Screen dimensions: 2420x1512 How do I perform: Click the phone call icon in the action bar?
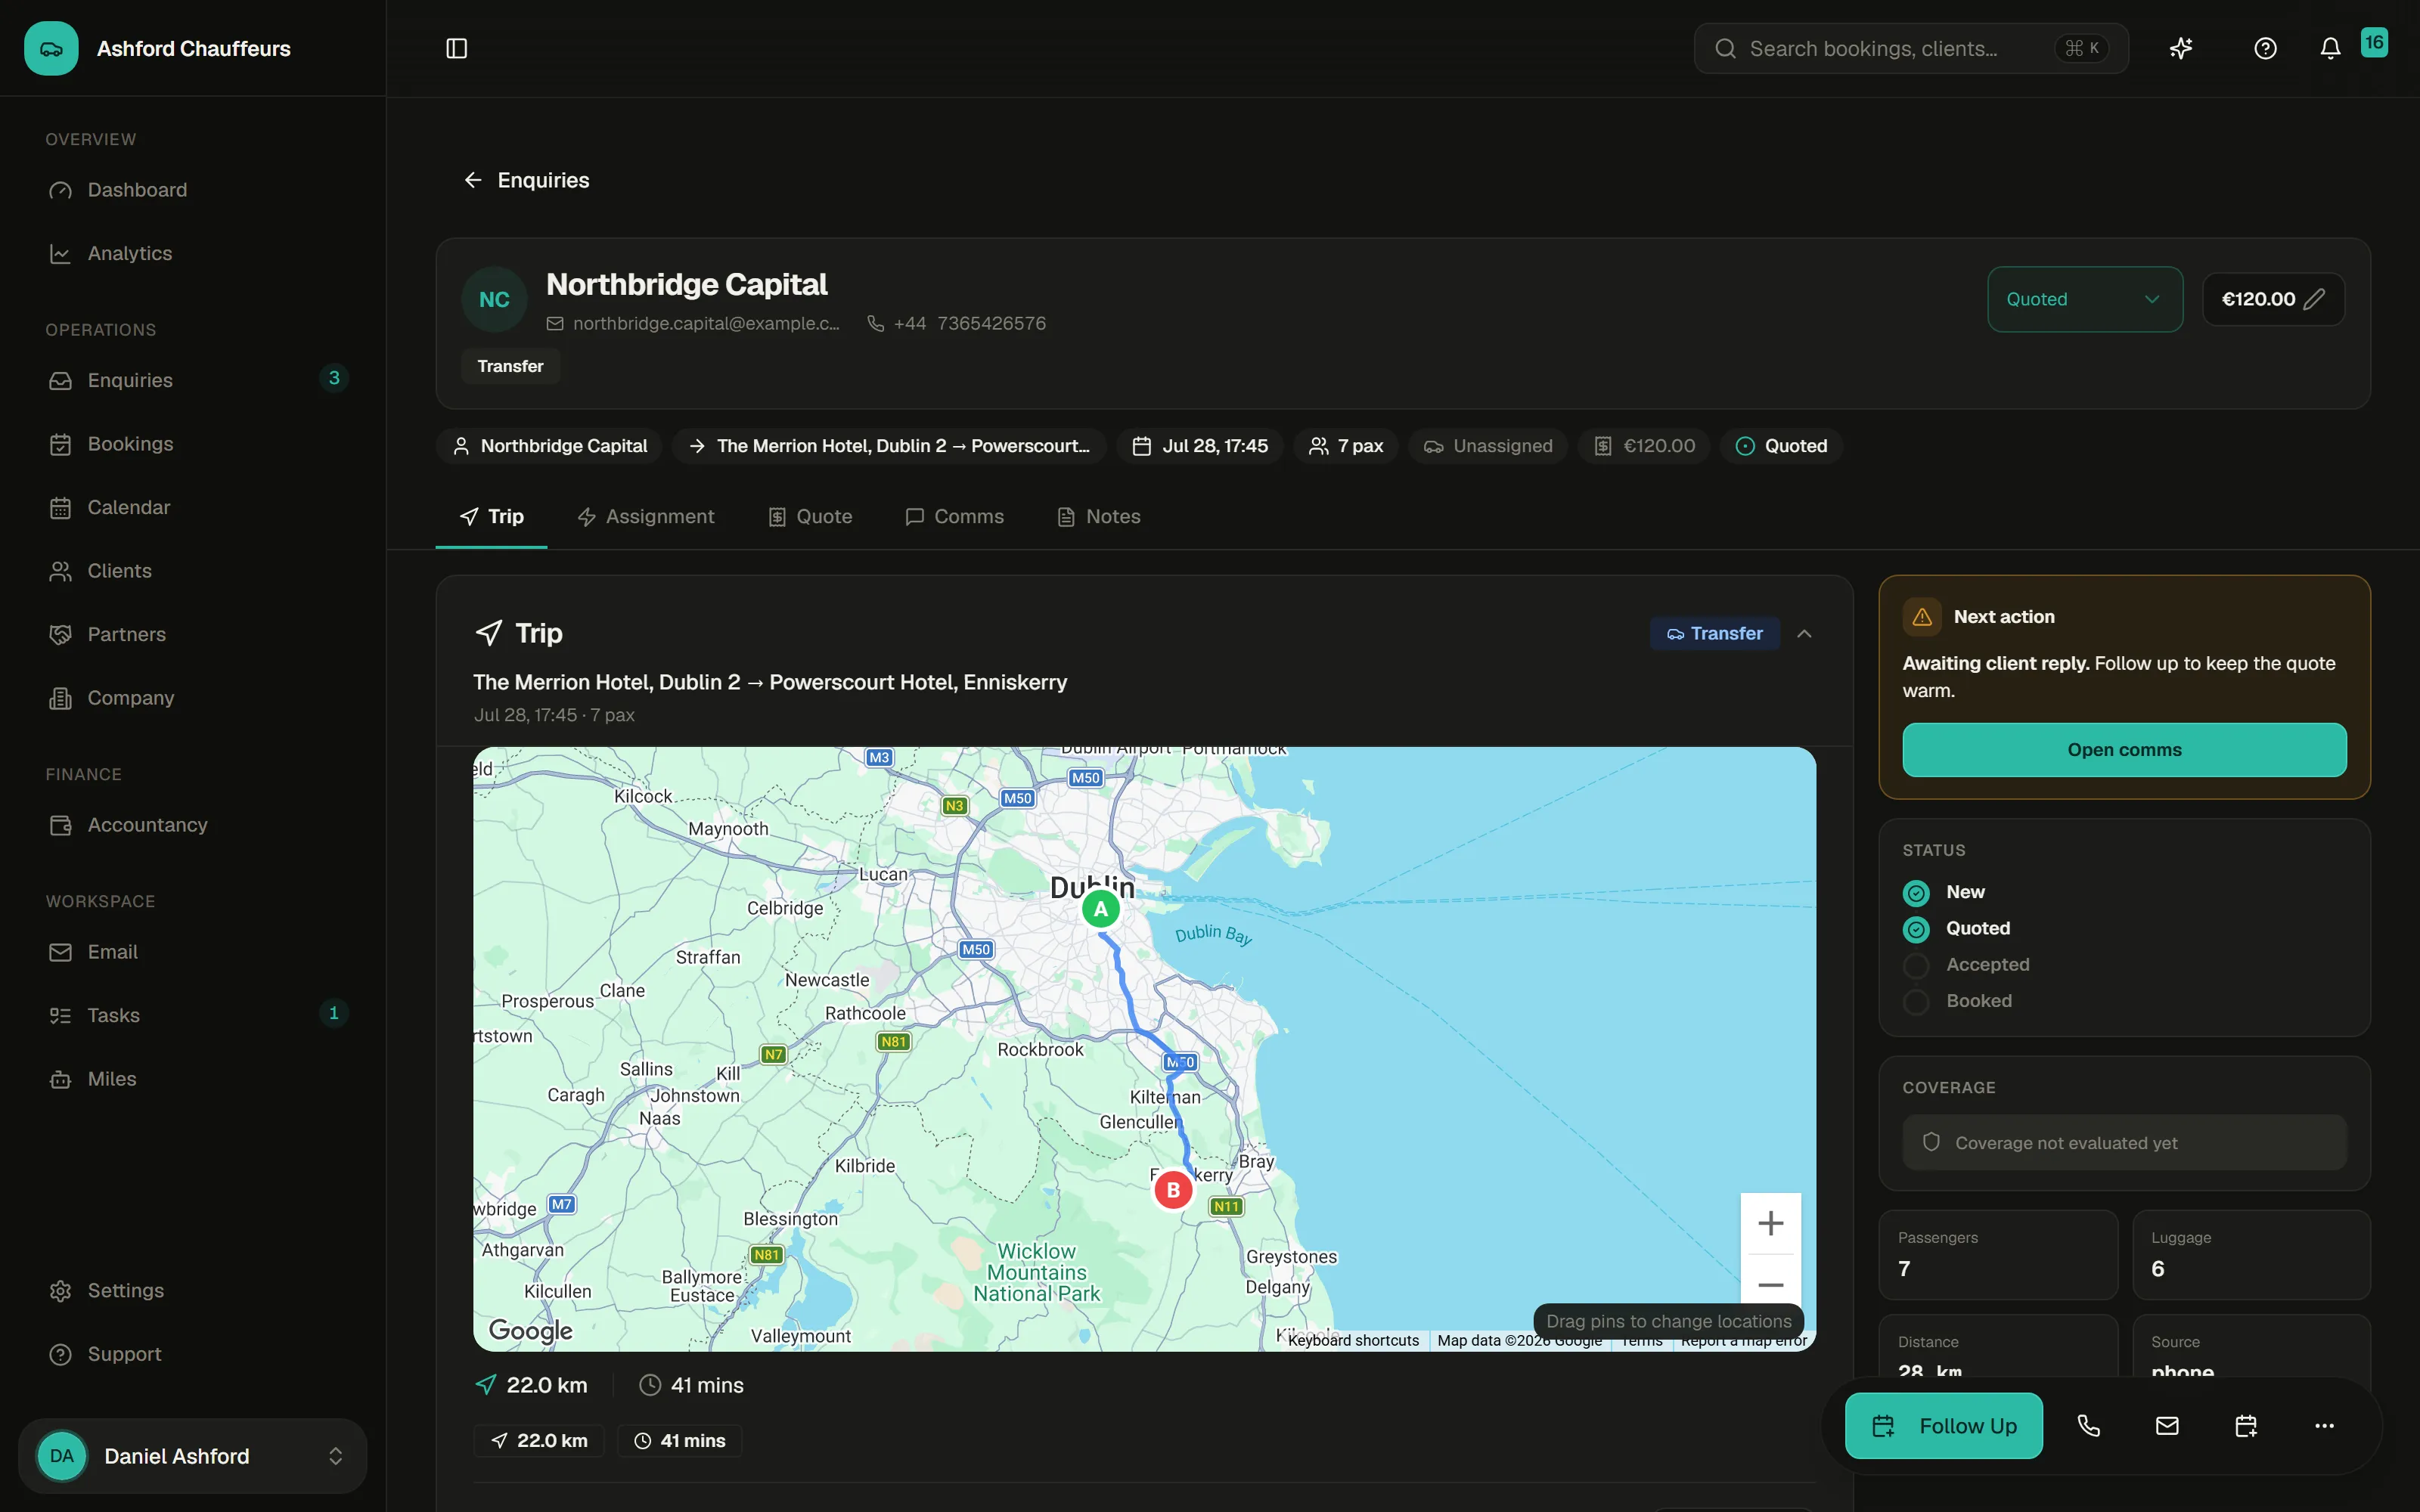[x=2088, y=1425]
